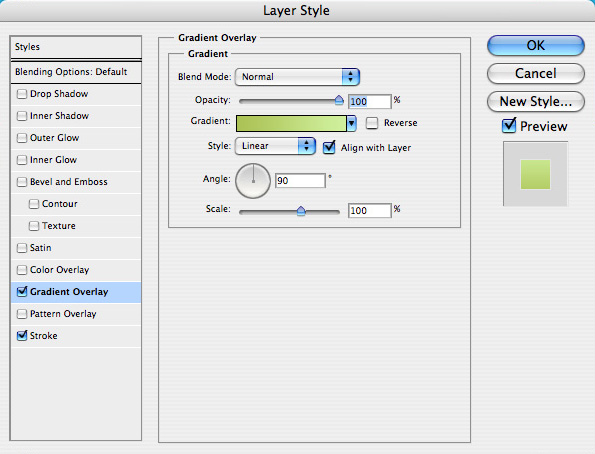The height and width of the screenshot is (454, 595).
Task: Click the Opacity slider handle
Action: [339, 100]
